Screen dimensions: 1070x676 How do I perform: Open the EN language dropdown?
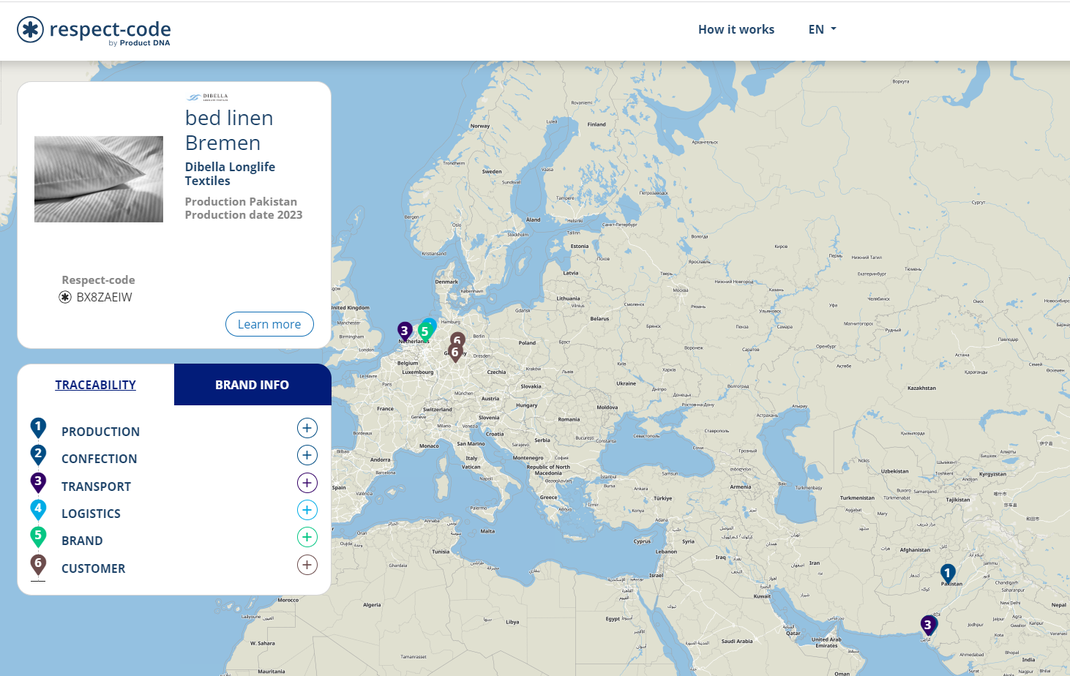point(822,29)
